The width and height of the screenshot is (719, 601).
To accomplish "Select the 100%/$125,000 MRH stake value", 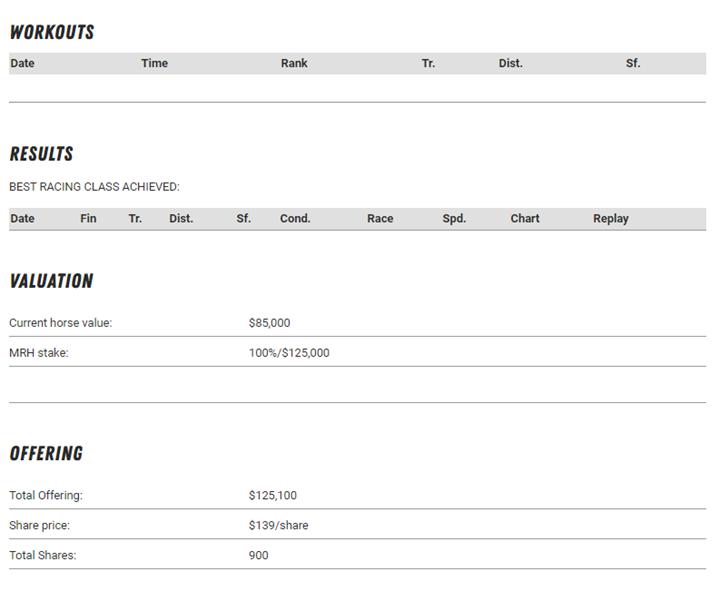I will [x=289, y=353].
